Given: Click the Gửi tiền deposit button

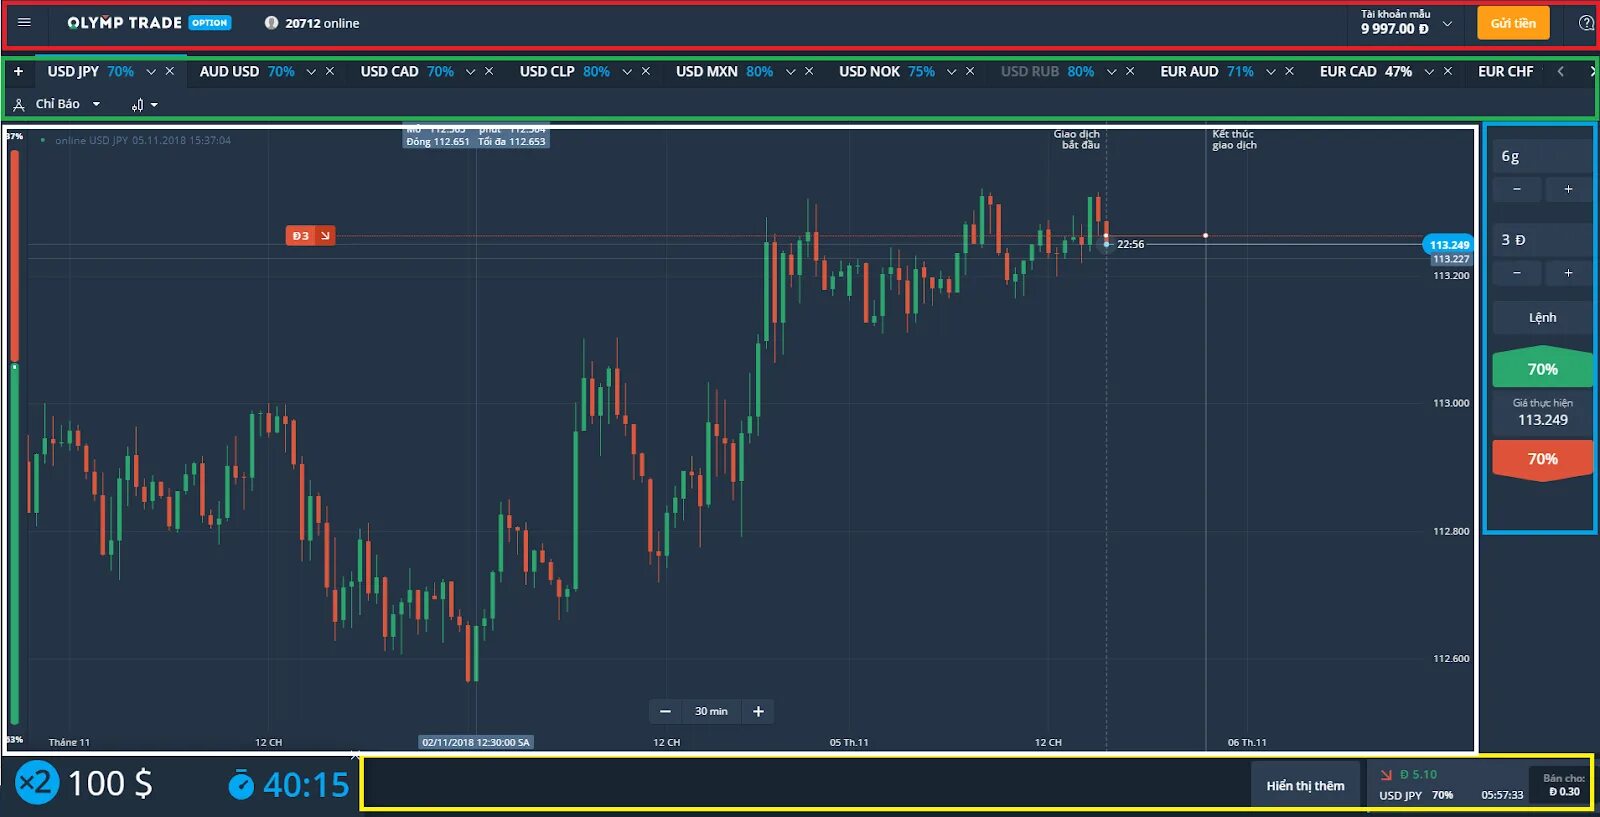Looking at the screenshot, I should pyautogui.click(x=1513, y=23).
